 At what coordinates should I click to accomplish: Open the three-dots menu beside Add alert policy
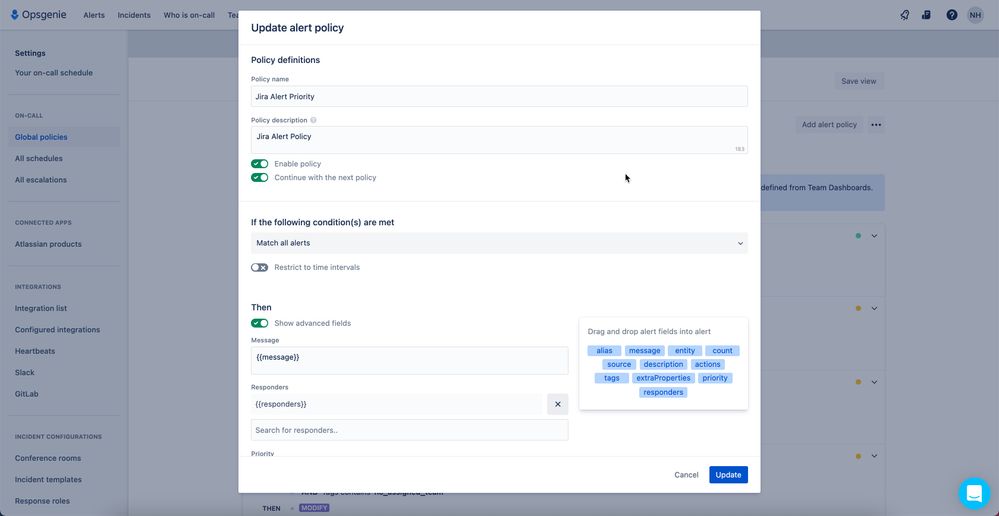[876, 125]
